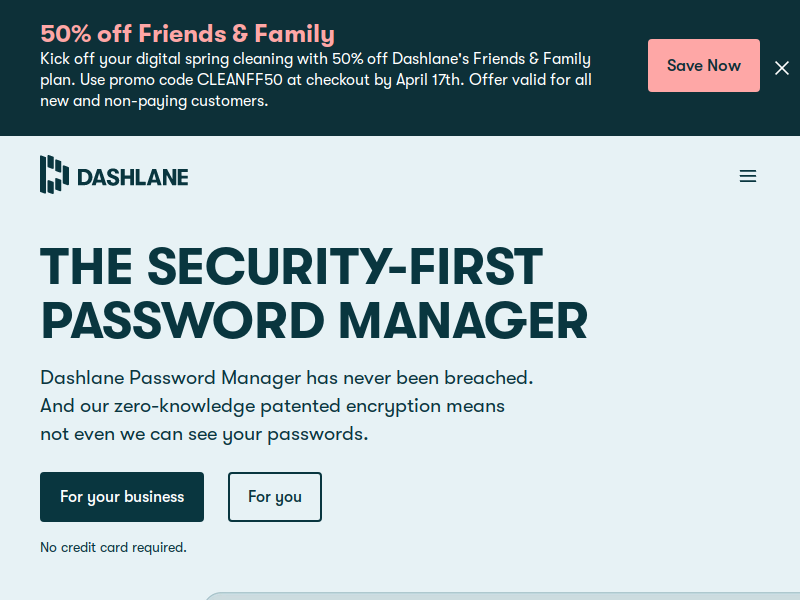Click the zero-knowledge patented encryption line
Screen dimensions: 800x600
click(272, 406)
